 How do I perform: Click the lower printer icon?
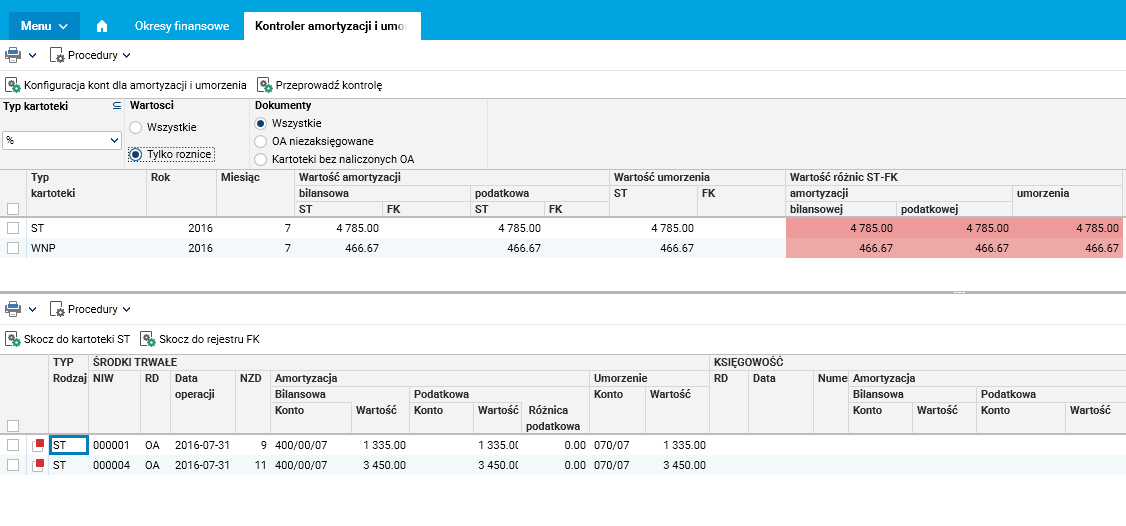[13, 309]
